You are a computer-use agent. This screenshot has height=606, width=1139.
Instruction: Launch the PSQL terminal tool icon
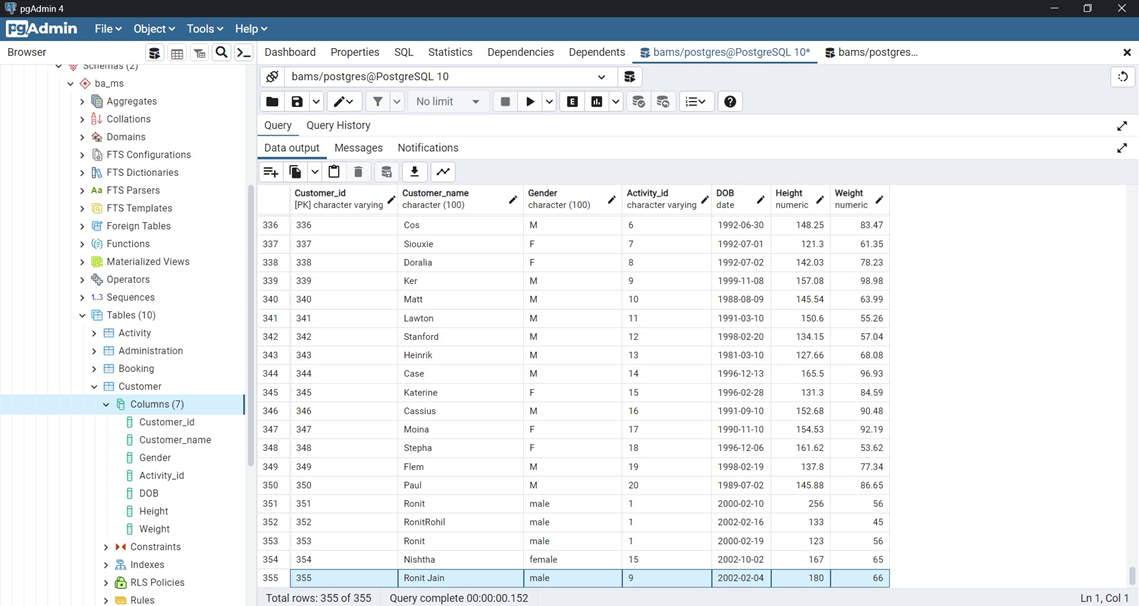[244, 53]
